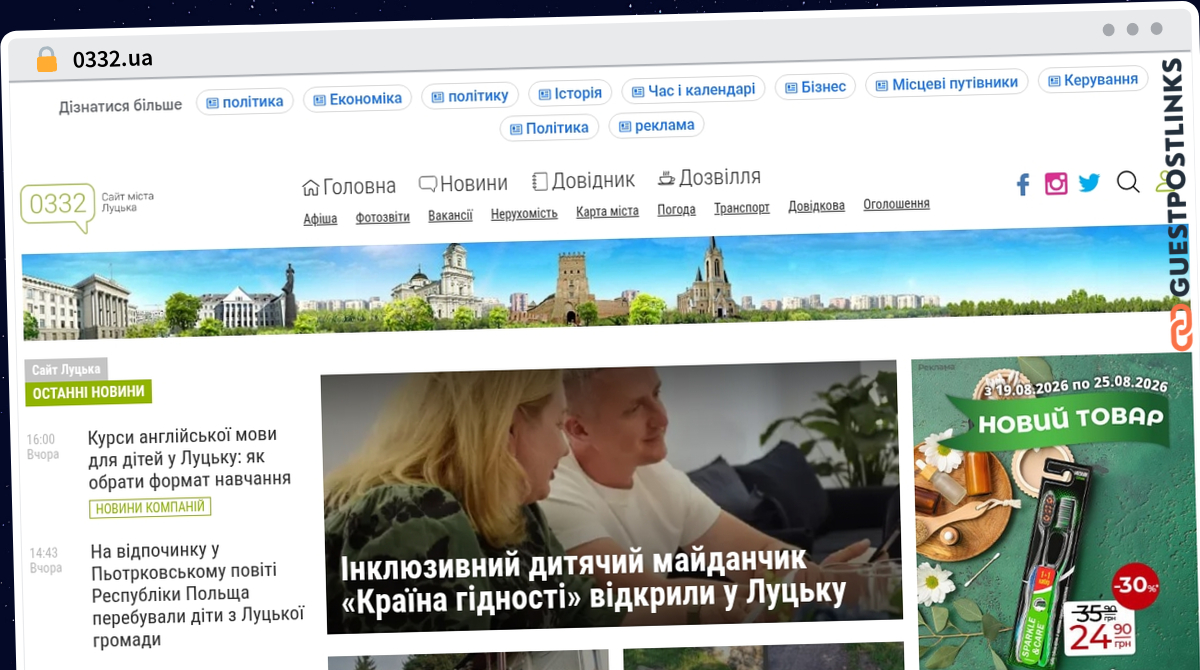The image size is (1200, 670).
Task: Open the Оголошення link
Action: (896, 204)
